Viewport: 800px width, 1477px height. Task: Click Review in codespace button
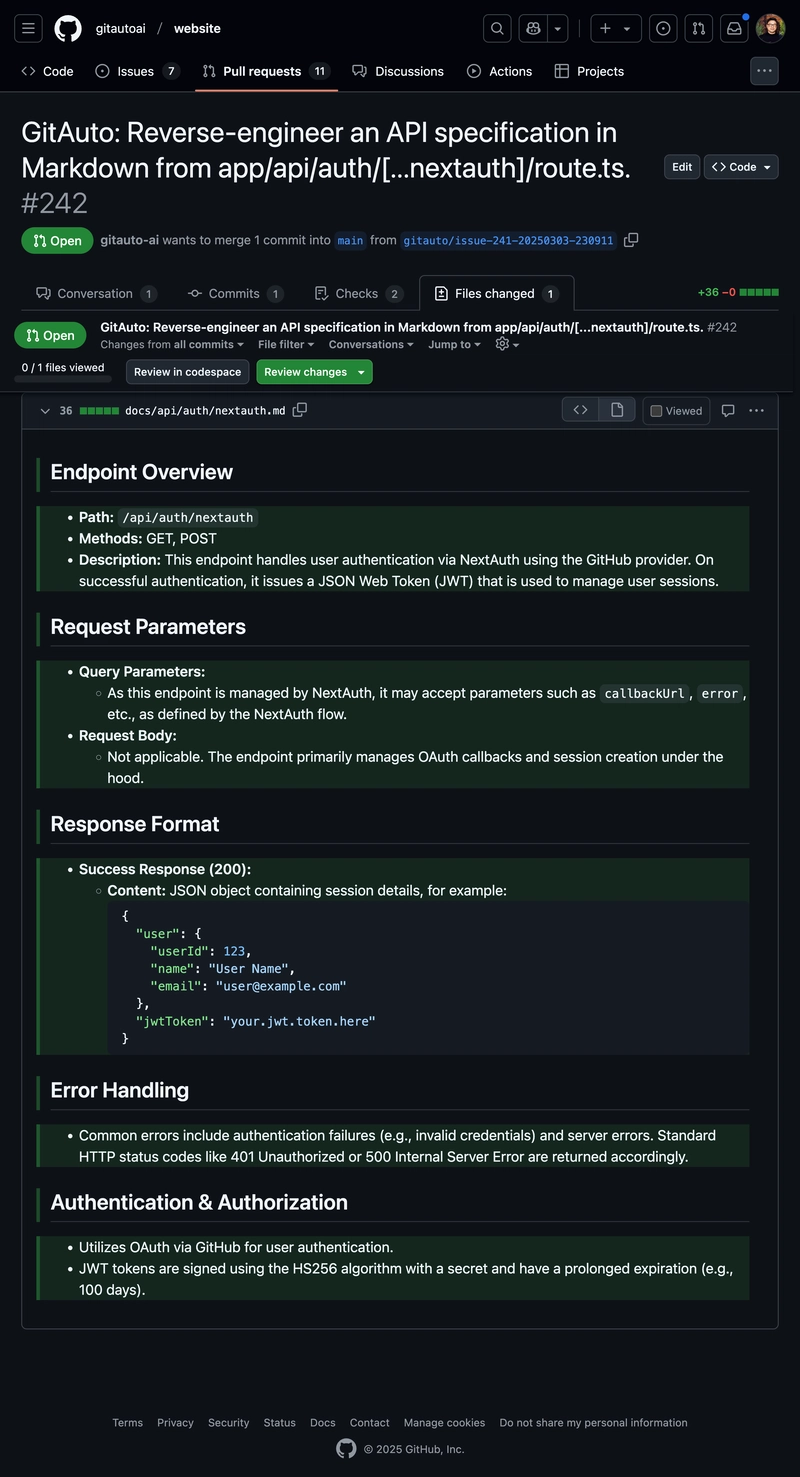click(188, 372)
